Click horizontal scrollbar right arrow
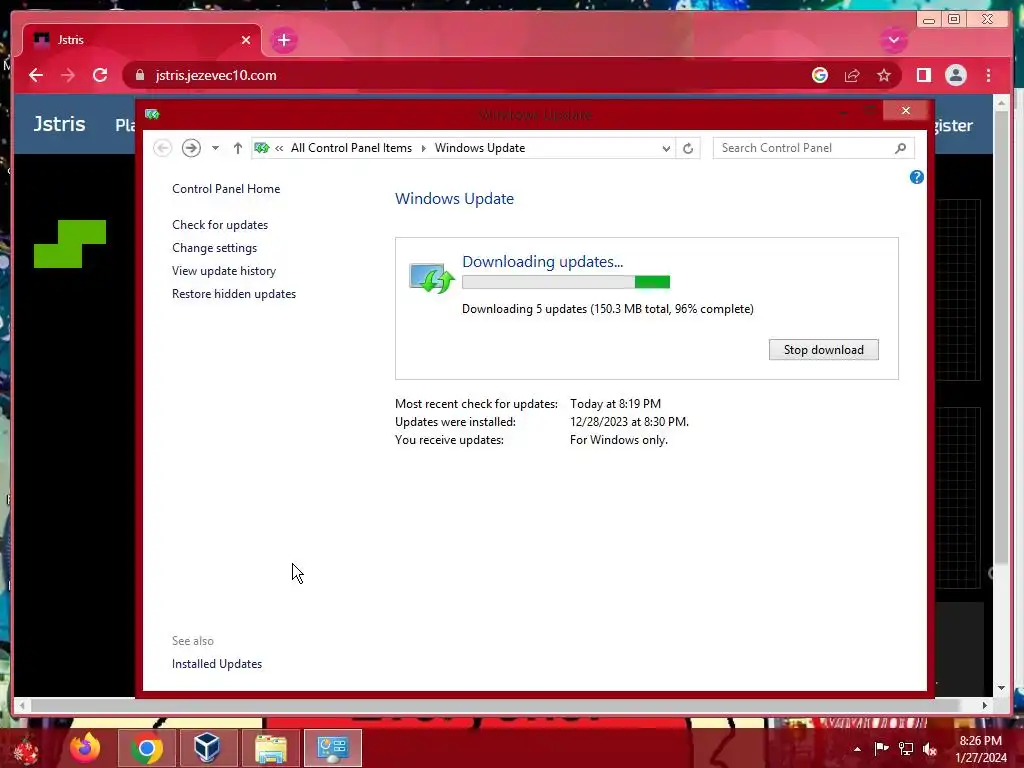Screen dimensions: 1024x768 point(985,705)
